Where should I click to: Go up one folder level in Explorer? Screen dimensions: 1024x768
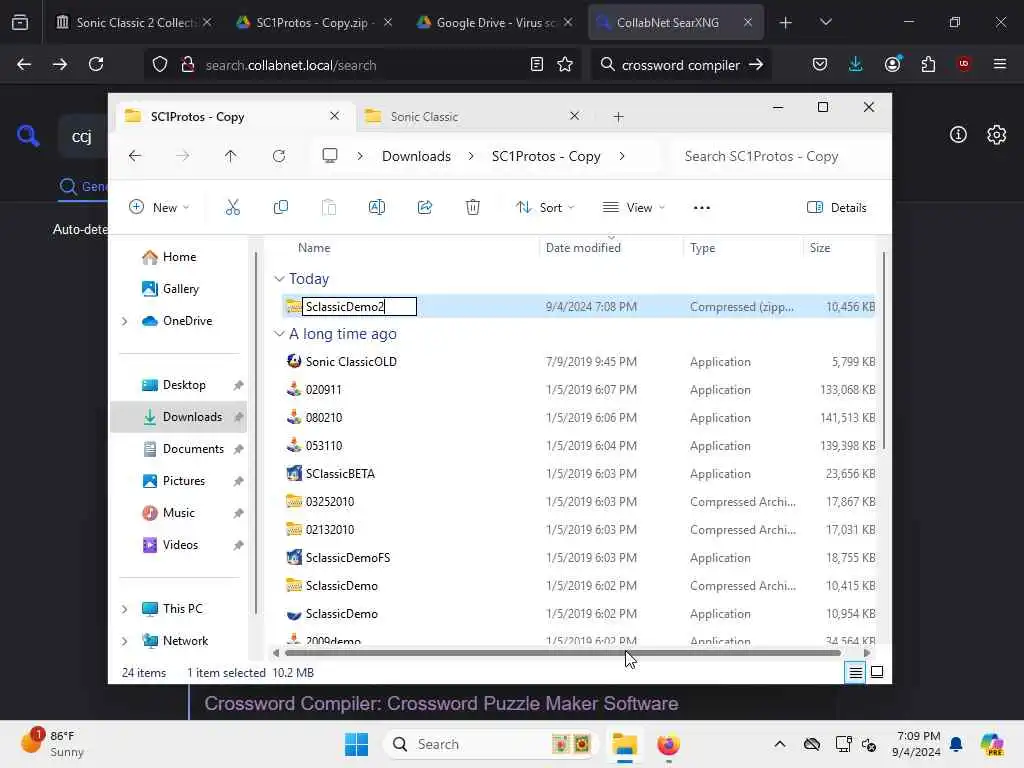[x=231, y=156]
